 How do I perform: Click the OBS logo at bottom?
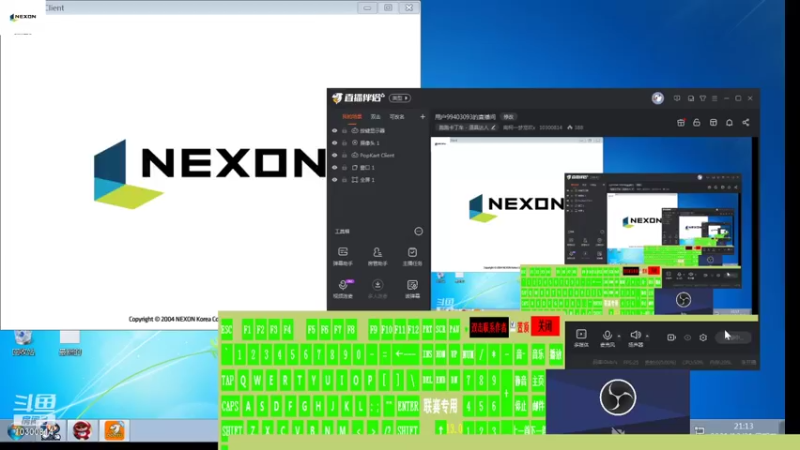tap(618, 397)
